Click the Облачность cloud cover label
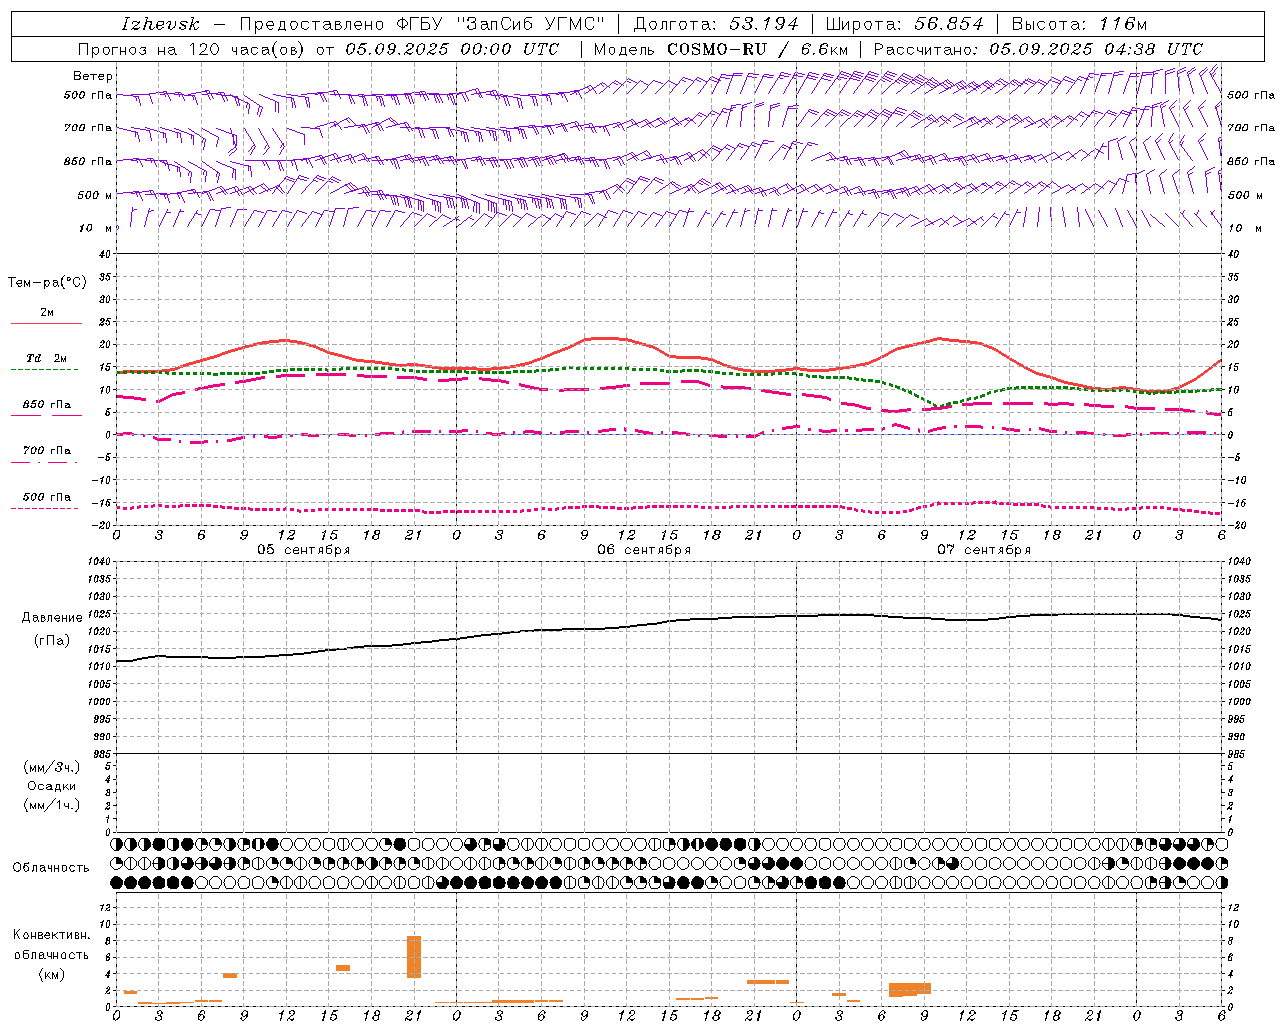The width and height of the screenshot is (1280, 1024). (51, 867)
